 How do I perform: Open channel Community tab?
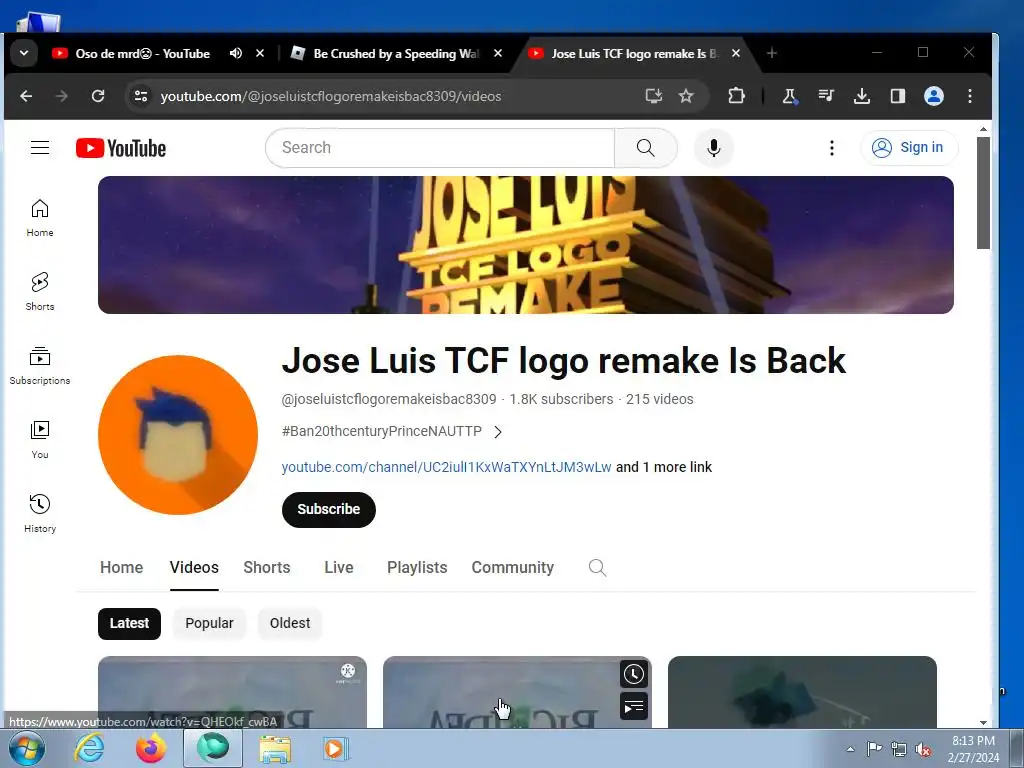[513, 568]
